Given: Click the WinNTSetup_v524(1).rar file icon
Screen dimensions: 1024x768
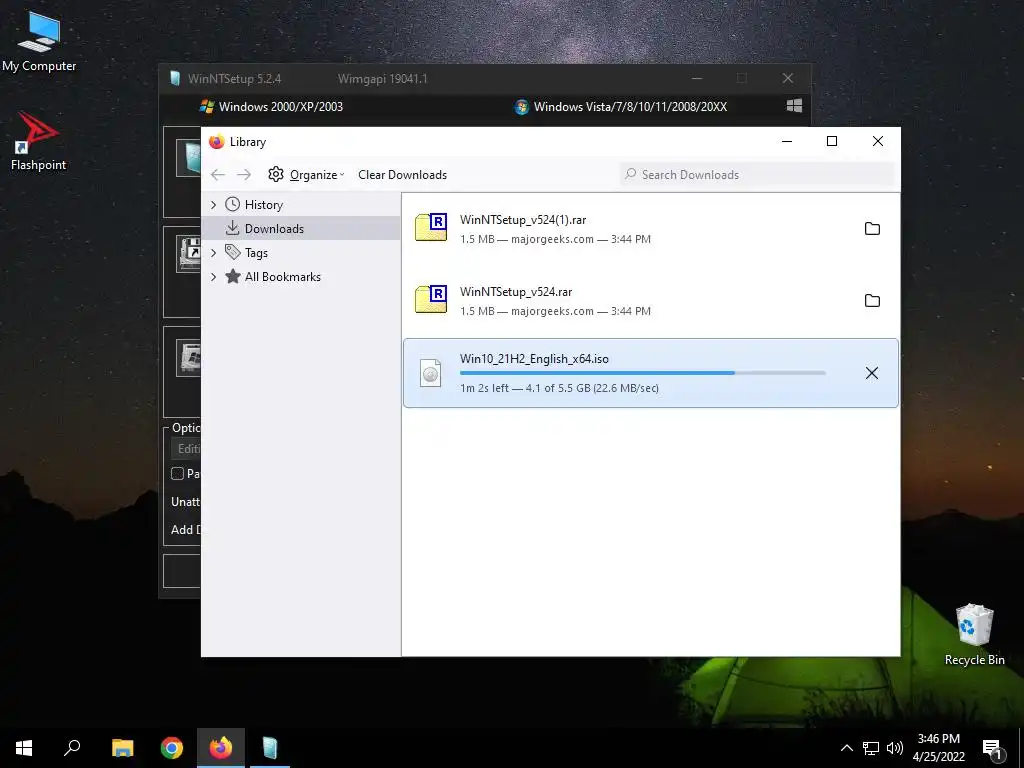Looking at the screenshot, I should pos(431,227).
